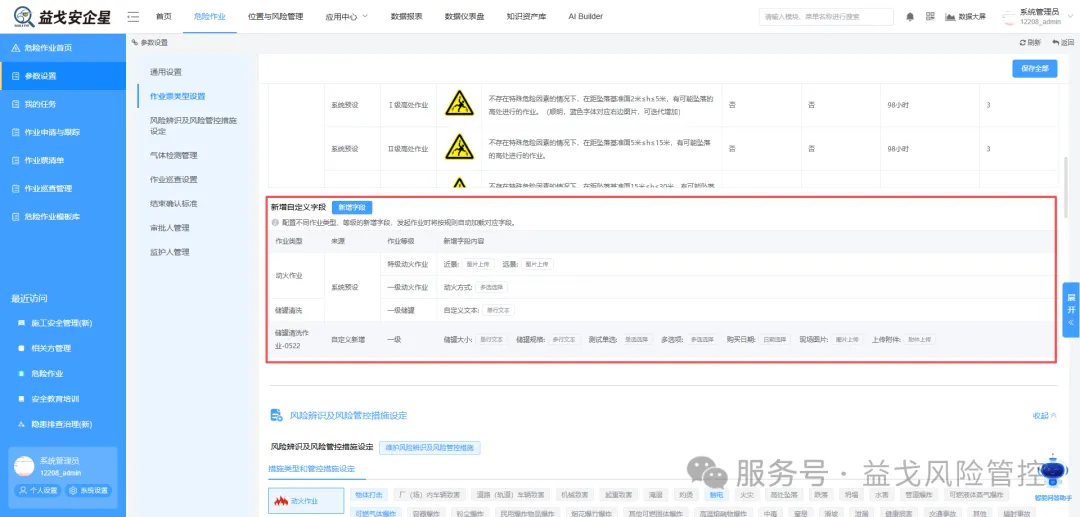Switch to 位置与风险管理 top tab

point(276,17)
